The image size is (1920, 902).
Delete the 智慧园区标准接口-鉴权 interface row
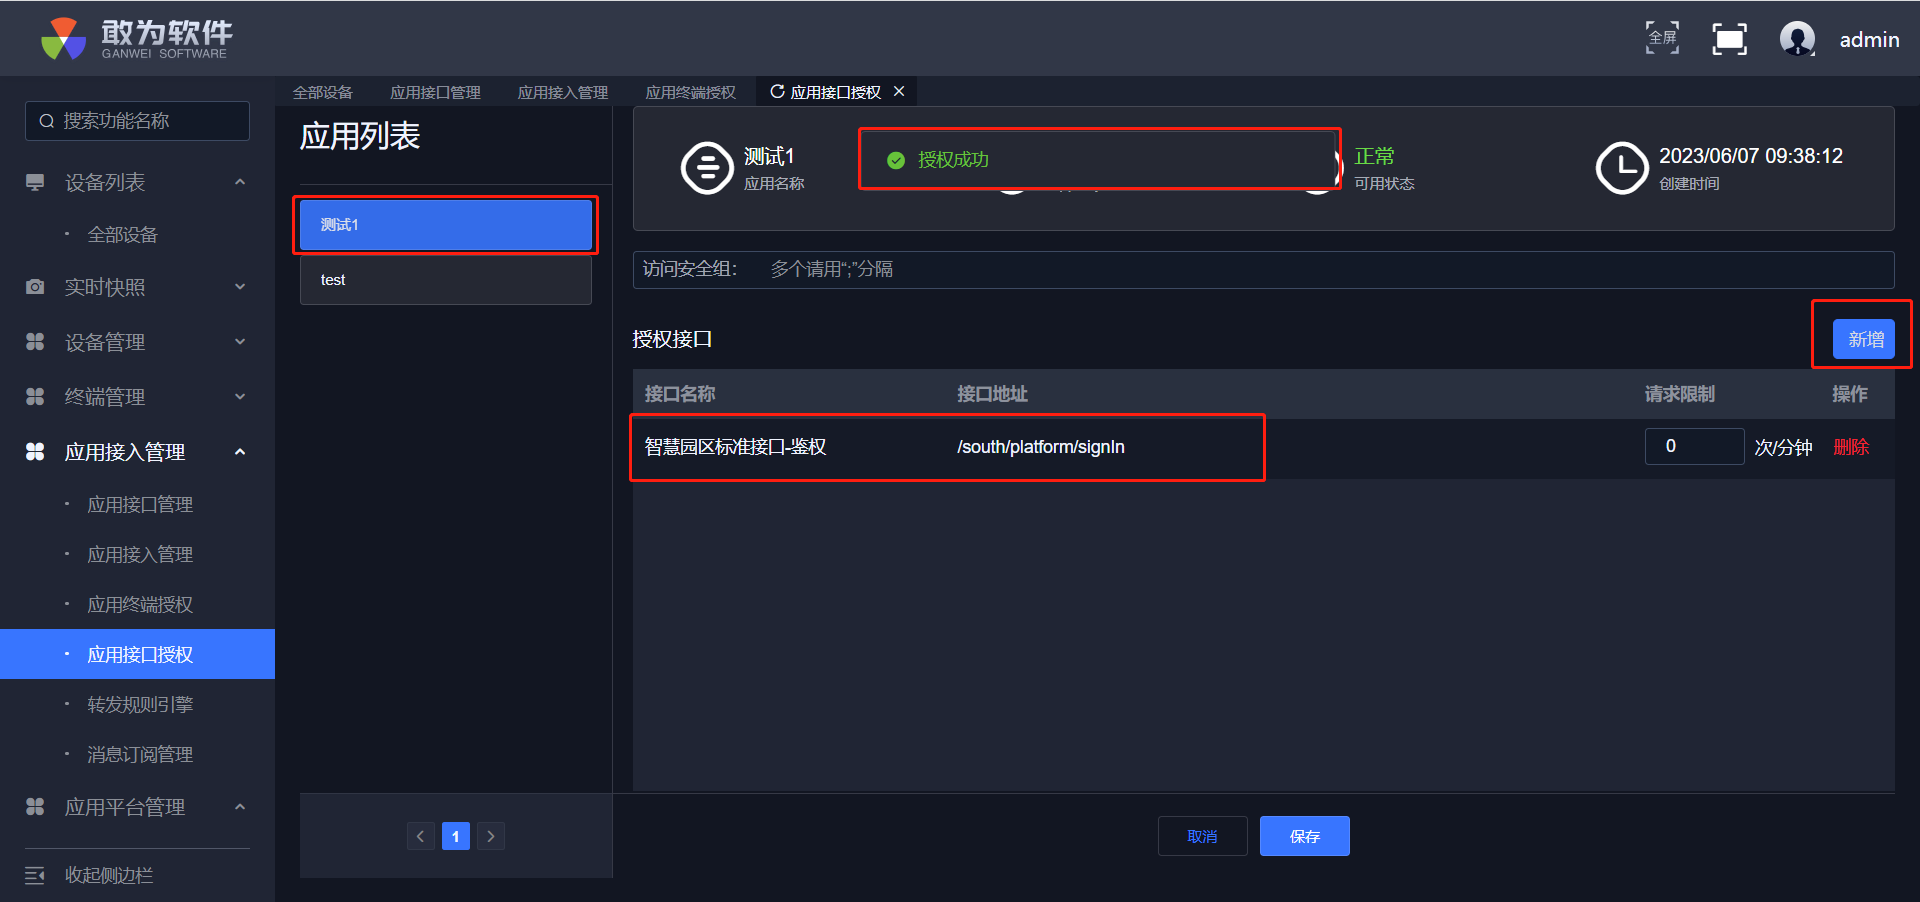tap(1851, 447)
